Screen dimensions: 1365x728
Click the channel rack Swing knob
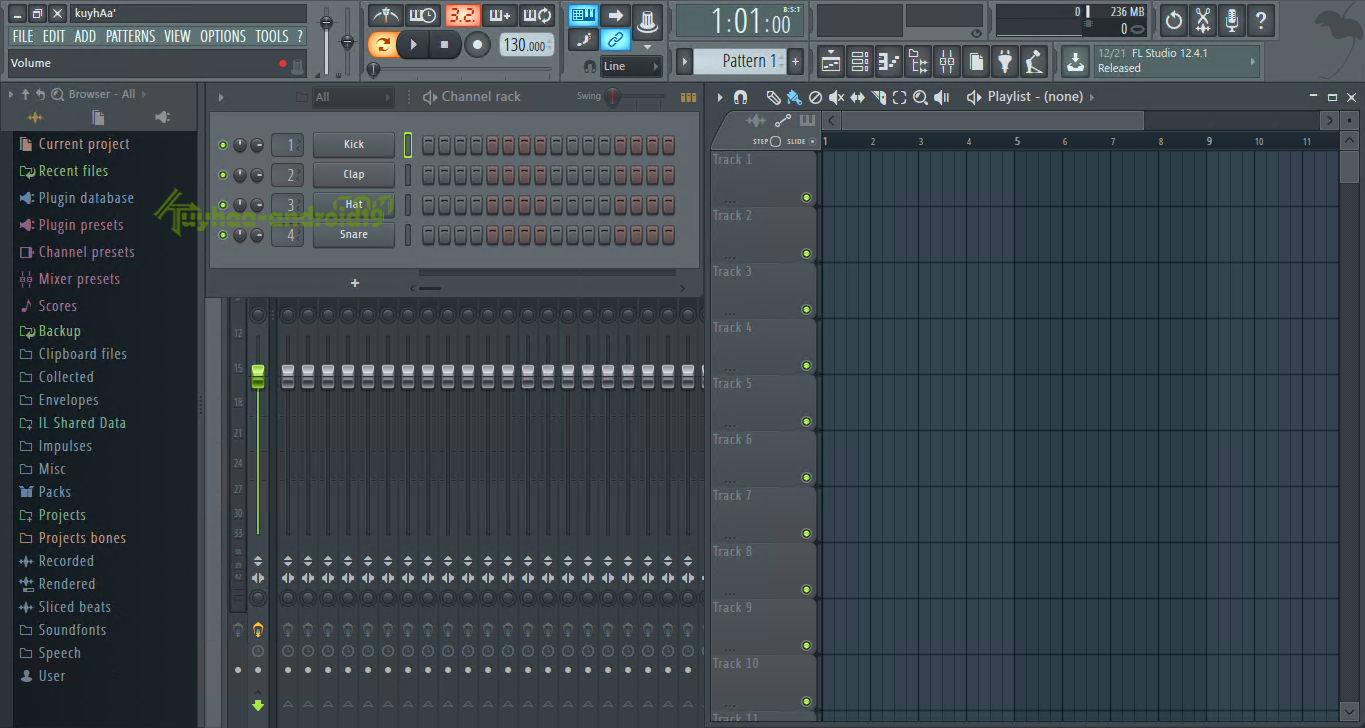coord(613,97)
